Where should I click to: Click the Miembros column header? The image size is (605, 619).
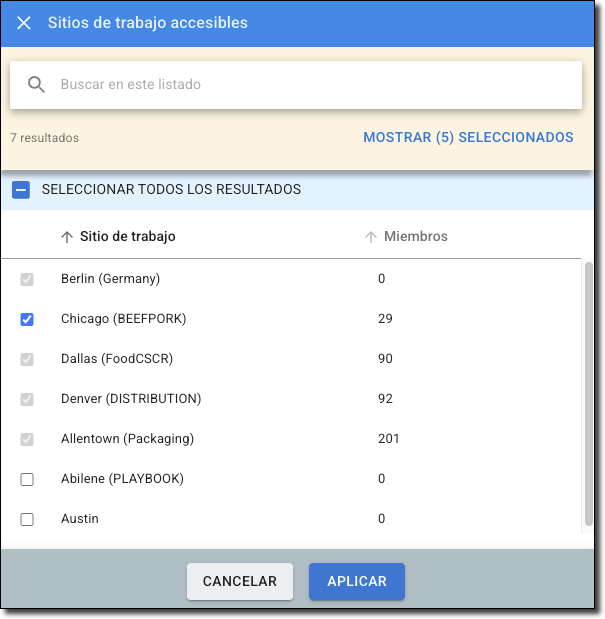(x=415, y=237)
